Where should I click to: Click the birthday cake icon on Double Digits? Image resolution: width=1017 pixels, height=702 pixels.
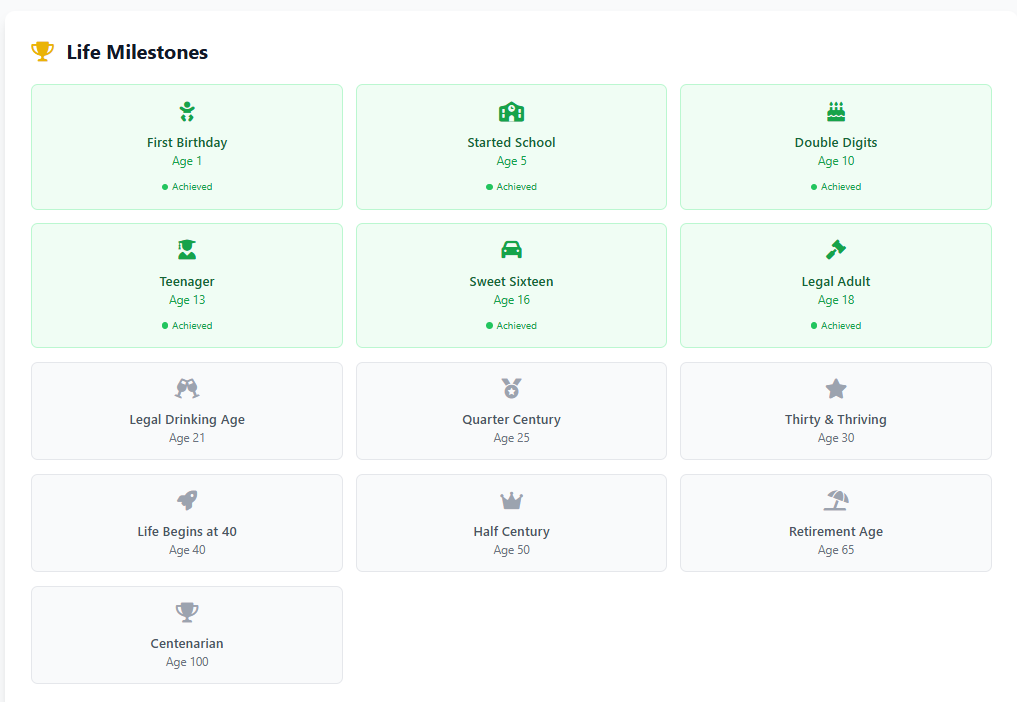[x=836, y=111]
